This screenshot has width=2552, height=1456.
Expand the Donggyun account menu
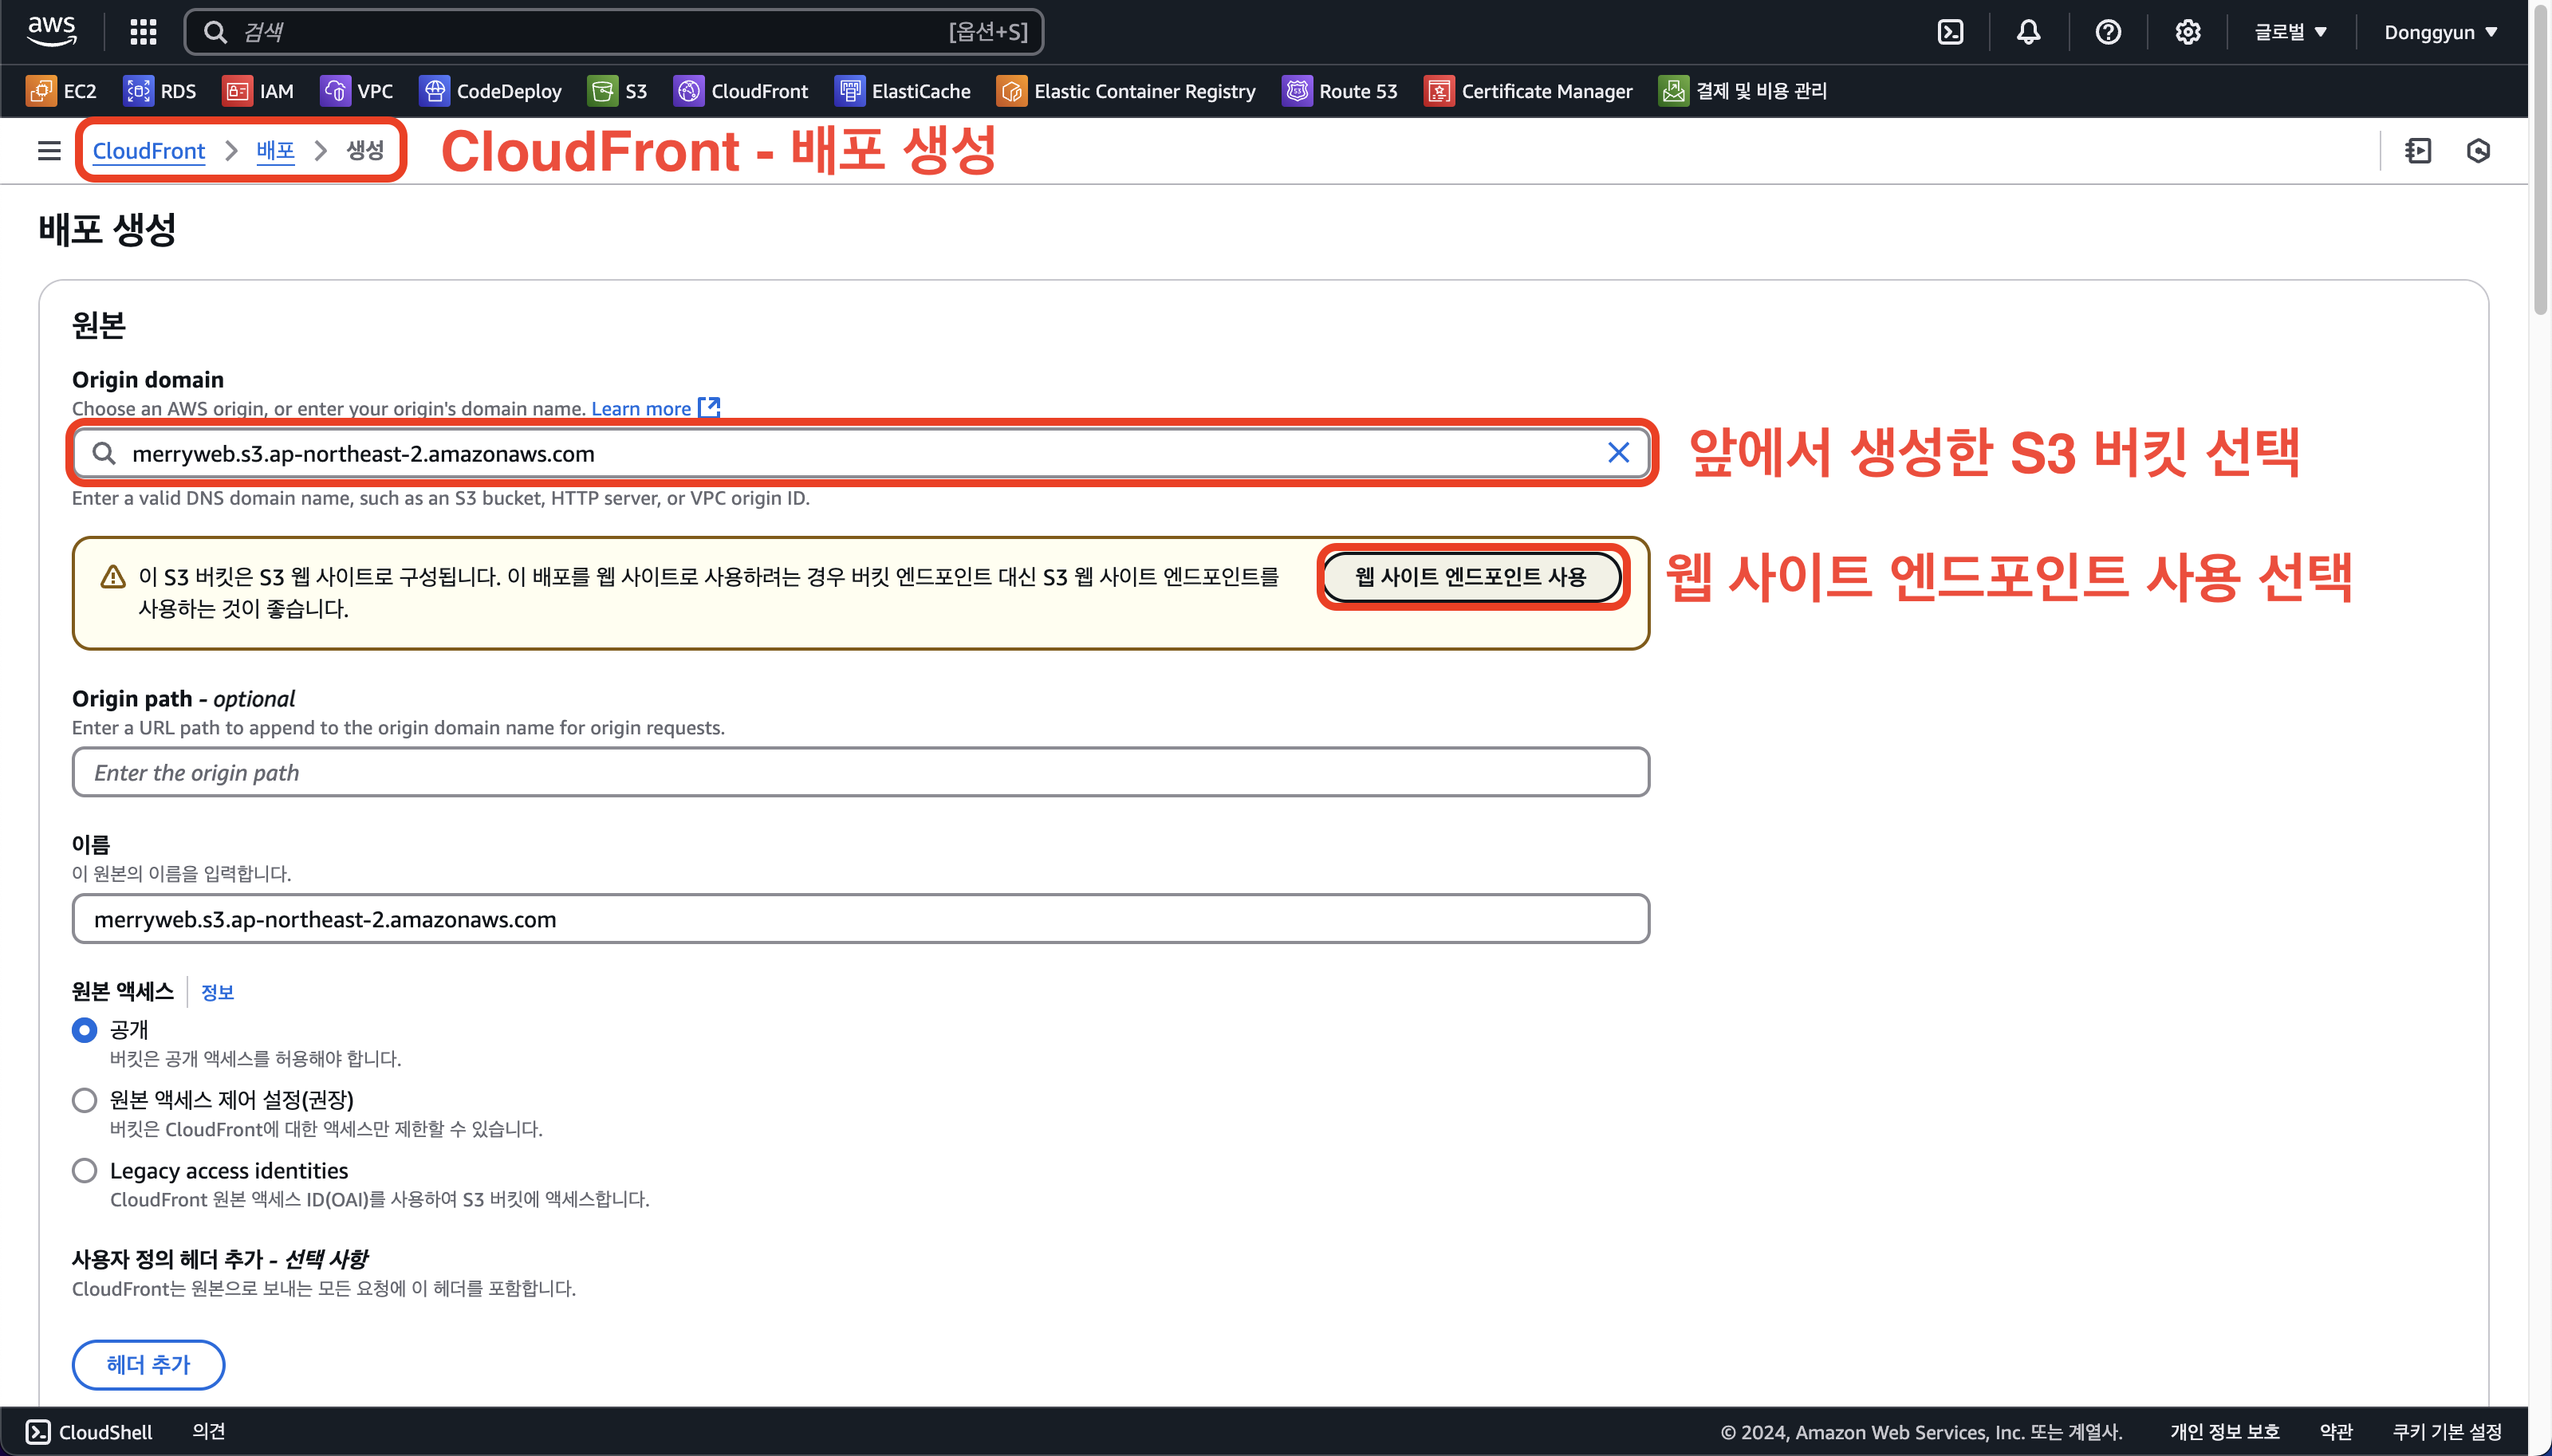tap(2440, 32)
